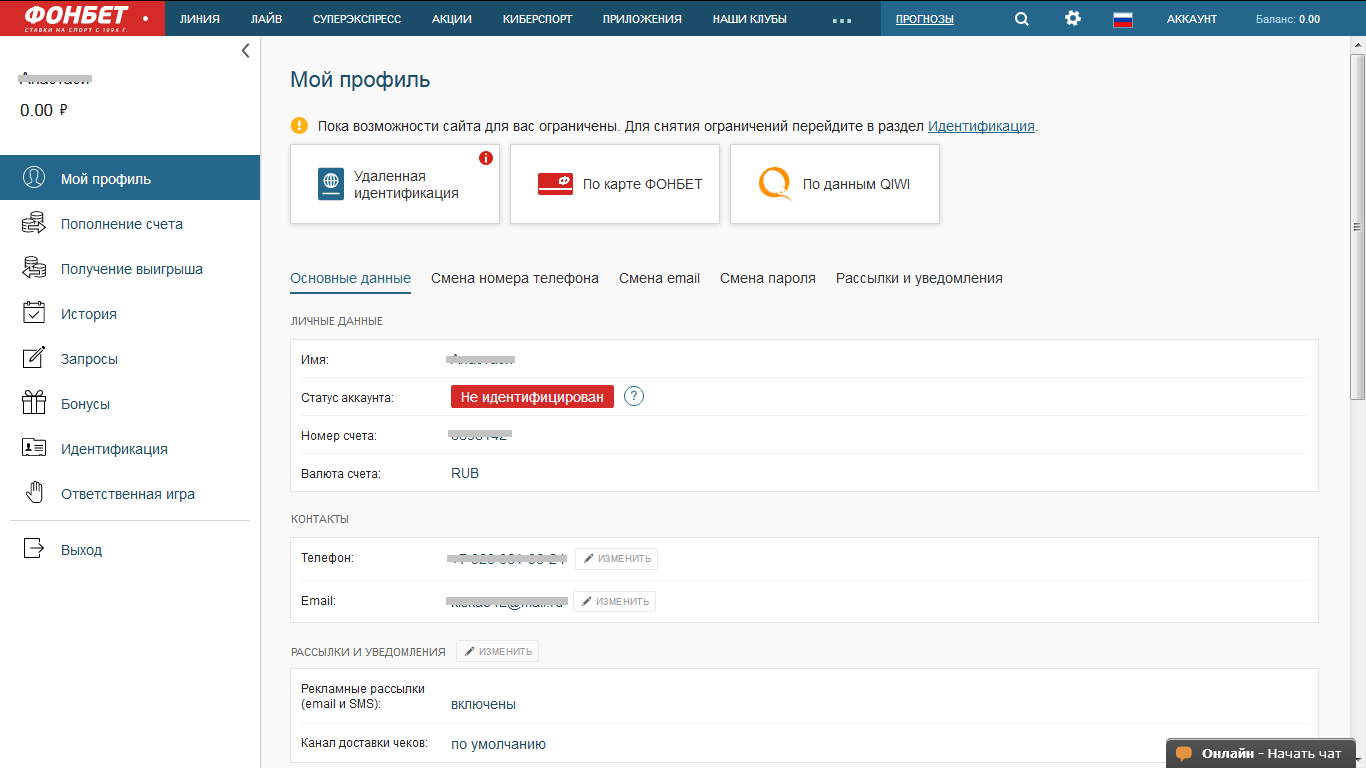Open the ПРОГНОЗЫ link in header

925,19
